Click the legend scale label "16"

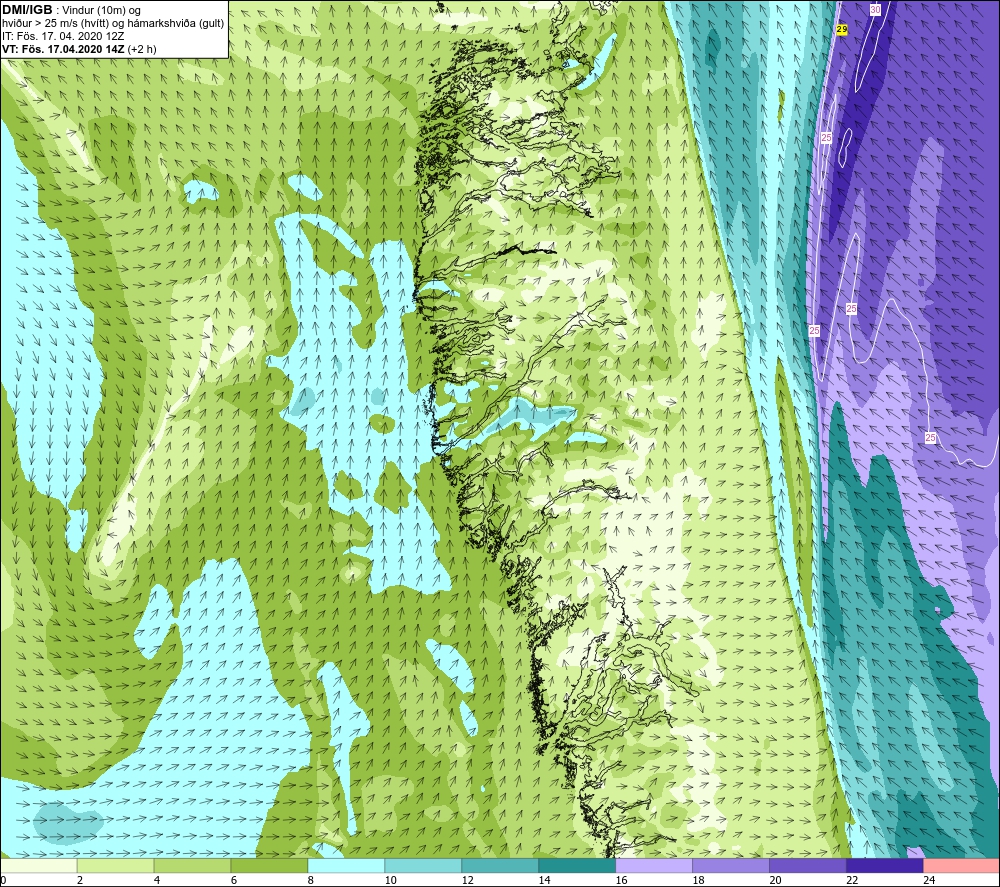pyautogui.click(x=621, y=880)
